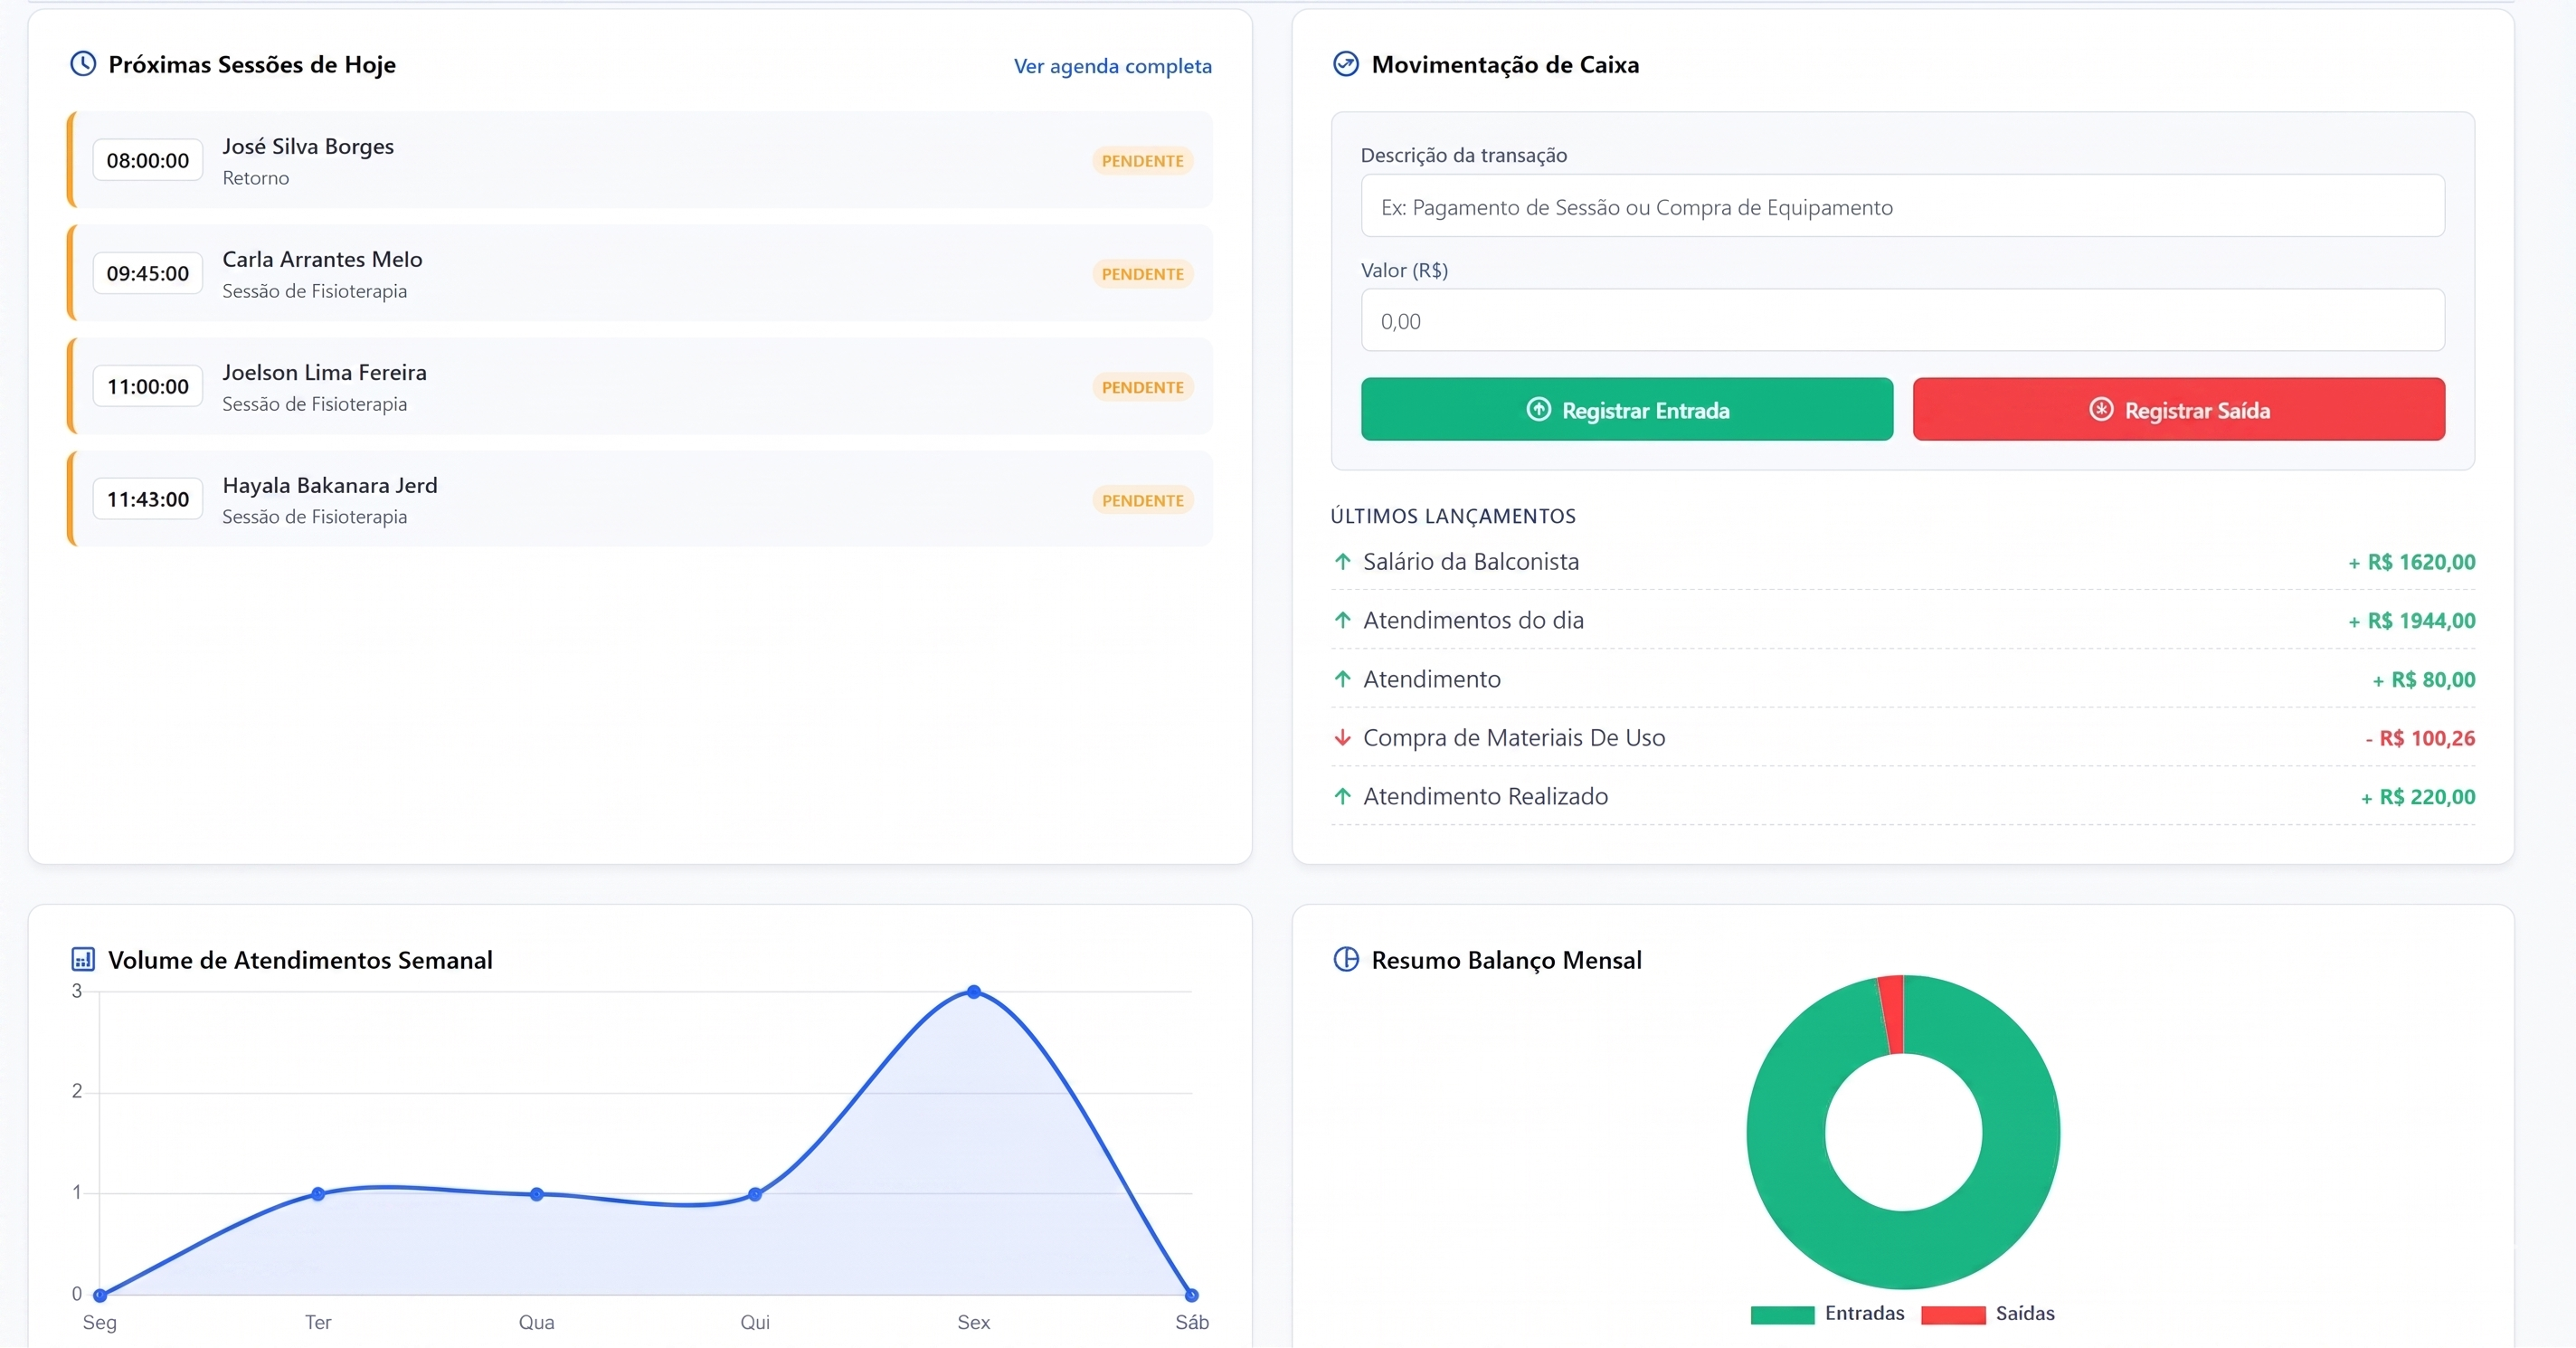The width and height of the screenshot is (2576, 1348).
Task: Focus the Descrição da transação input field
Action: 1902,206
